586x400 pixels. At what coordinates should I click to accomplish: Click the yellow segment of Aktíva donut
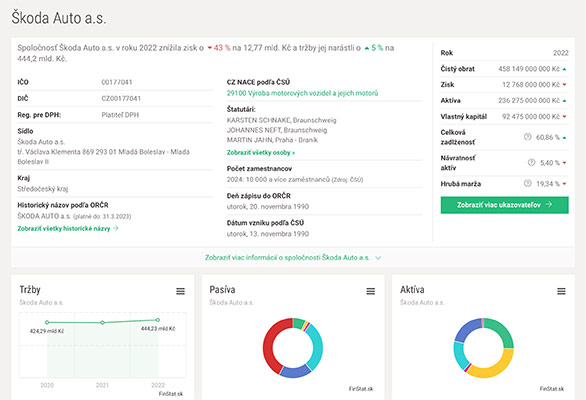[x=495, y=368]
